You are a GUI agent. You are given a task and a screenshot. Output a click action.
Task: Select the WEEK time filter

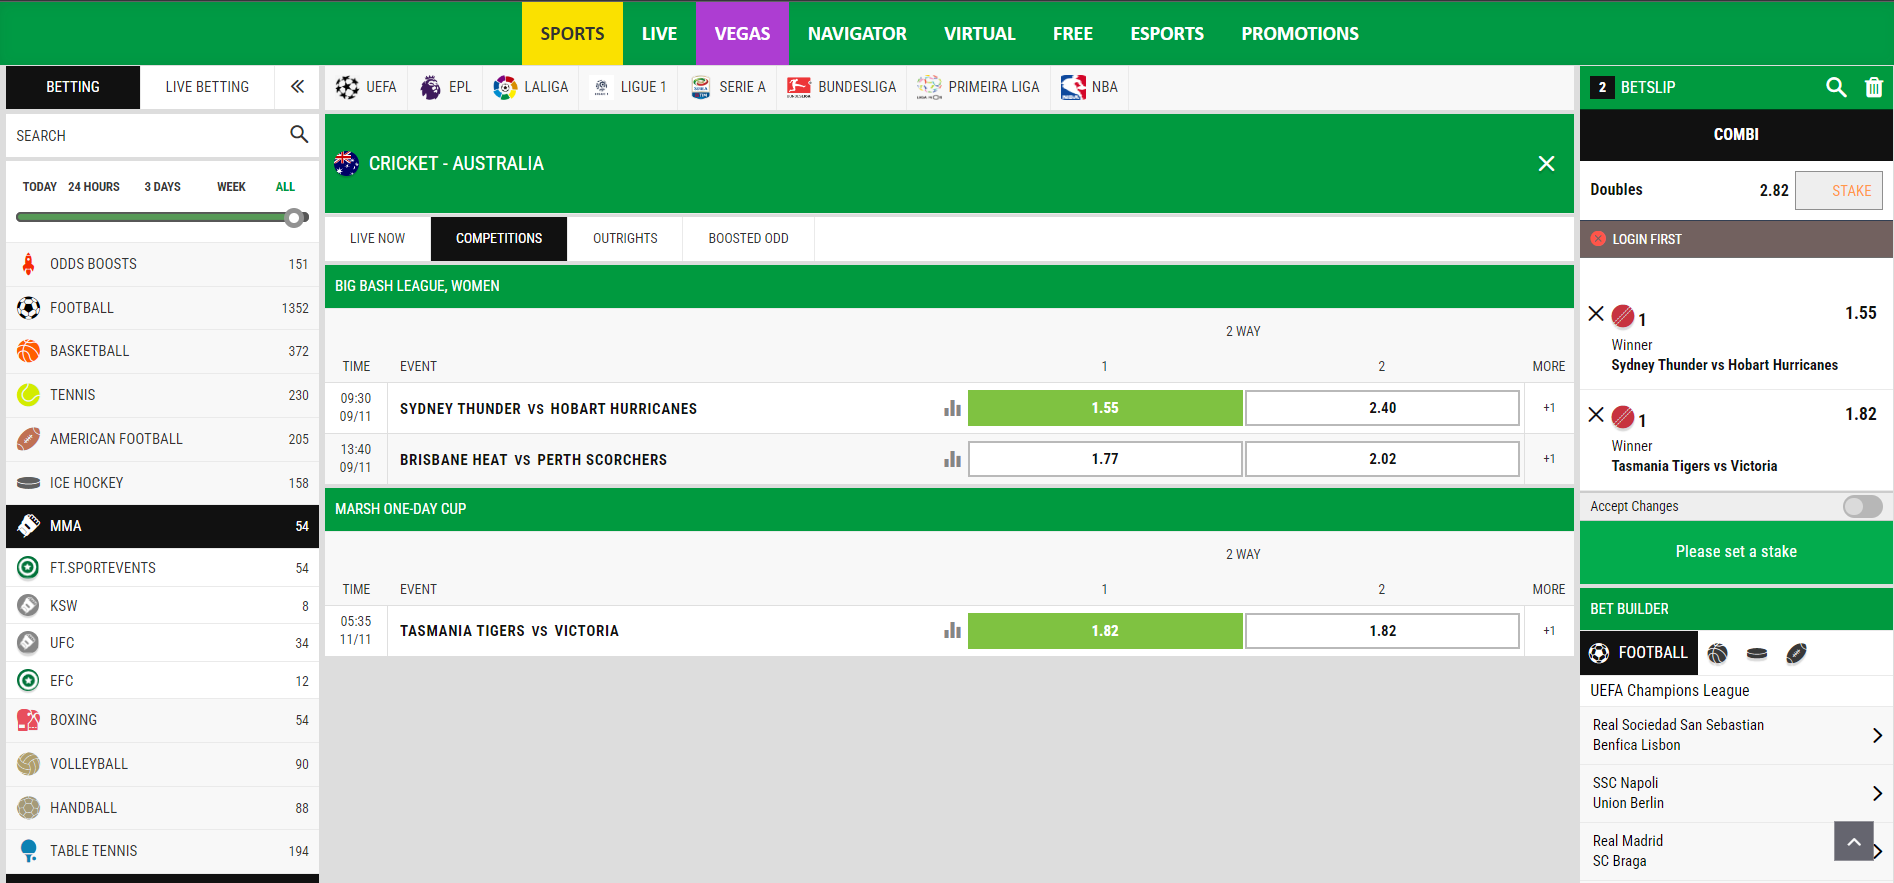point(231,187)
